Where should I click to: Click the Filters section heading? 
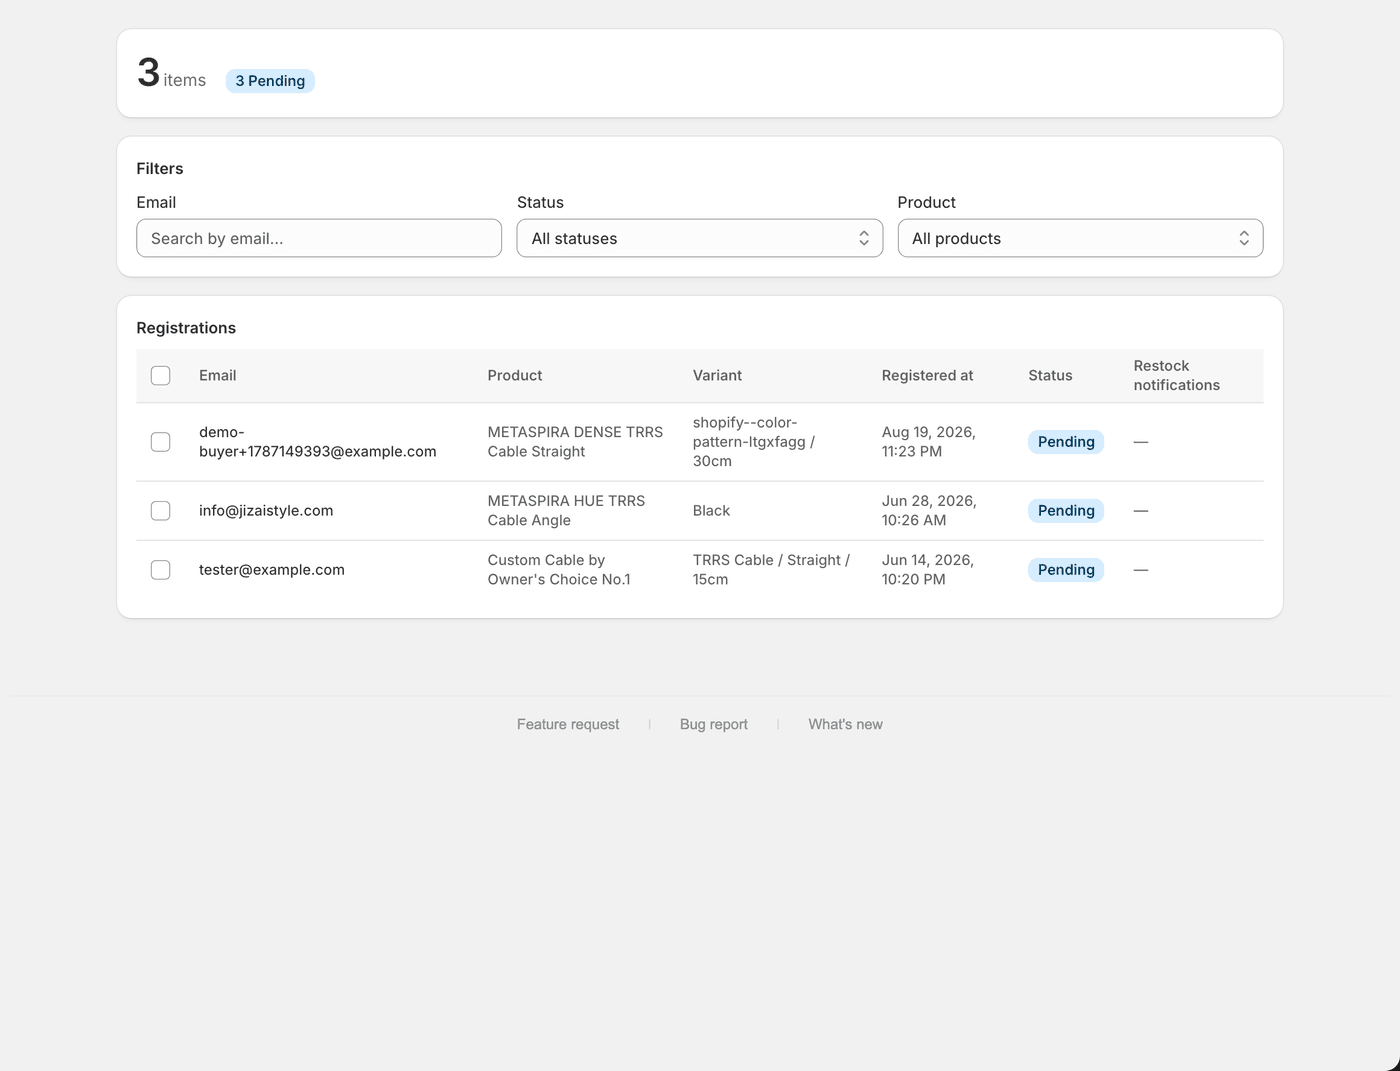(x=160, y=169)
